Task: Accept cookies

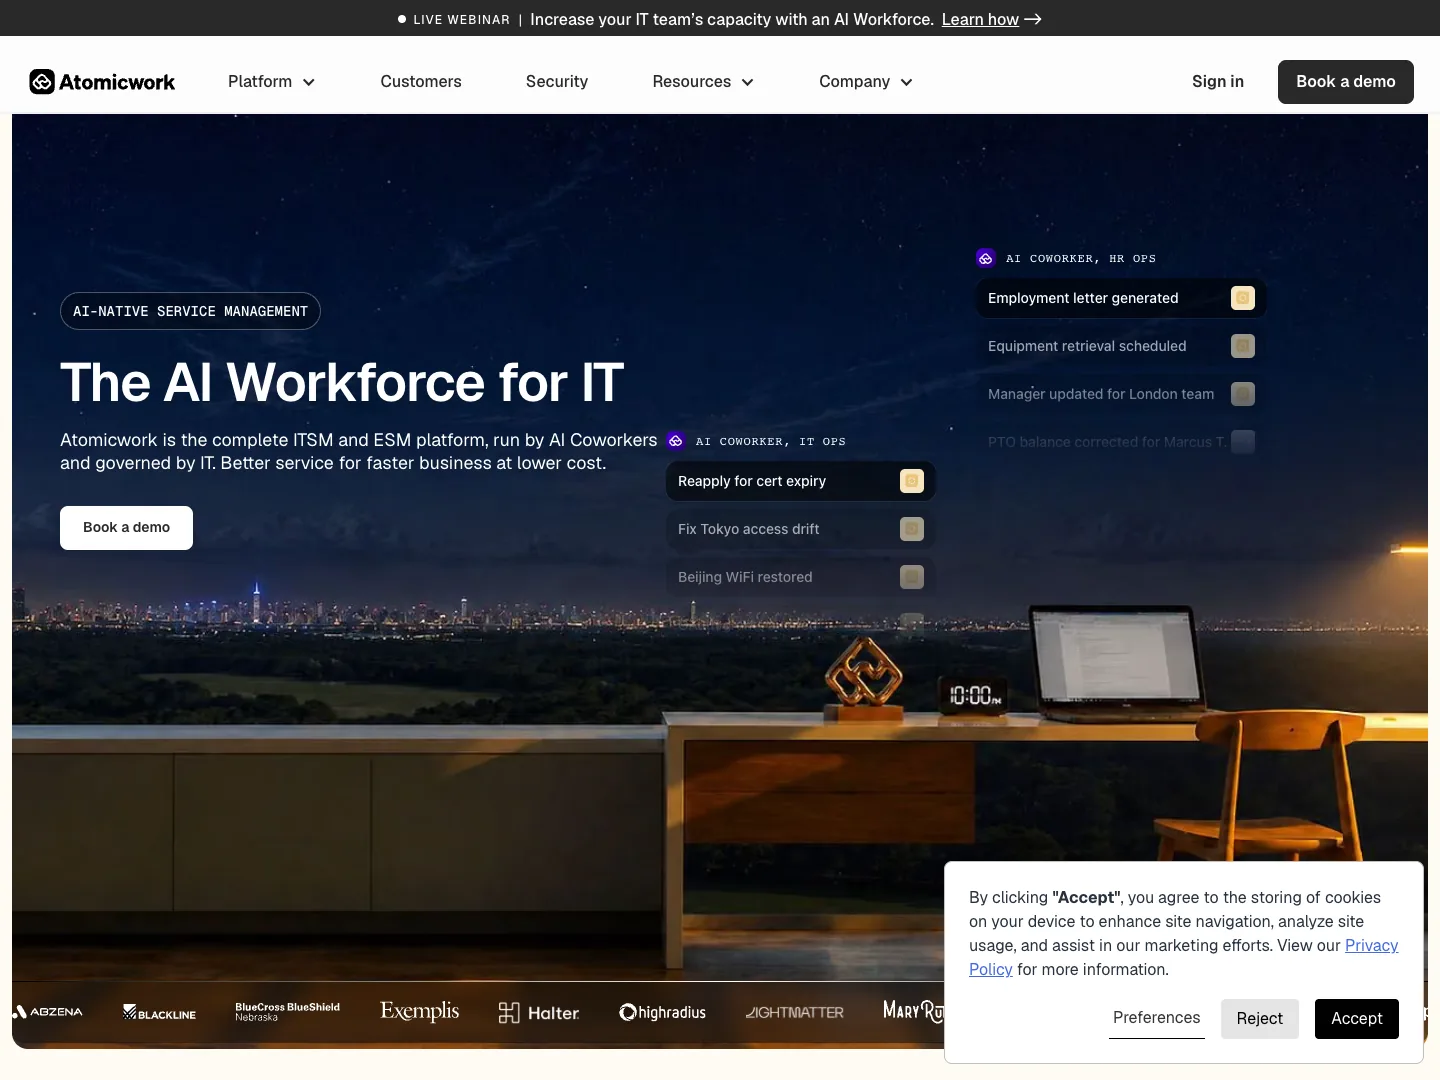Action: coord(1357,1019)
